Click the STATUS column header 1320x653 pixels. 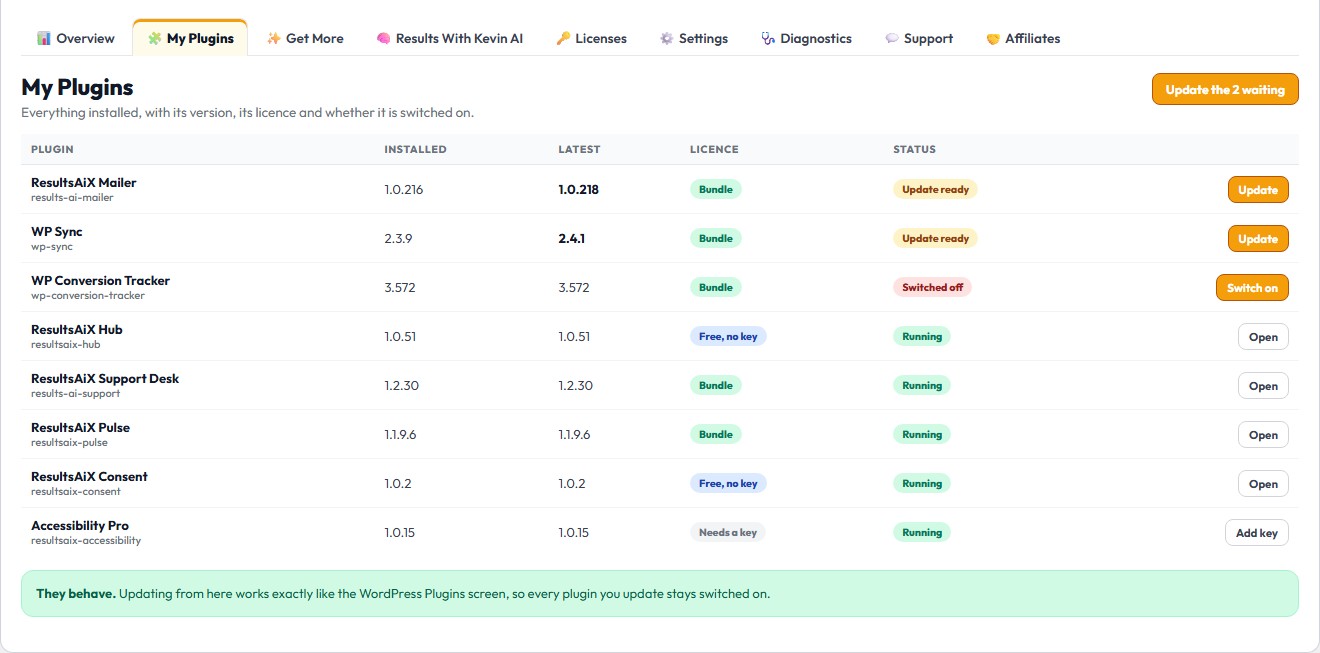(x=914, y=149)
